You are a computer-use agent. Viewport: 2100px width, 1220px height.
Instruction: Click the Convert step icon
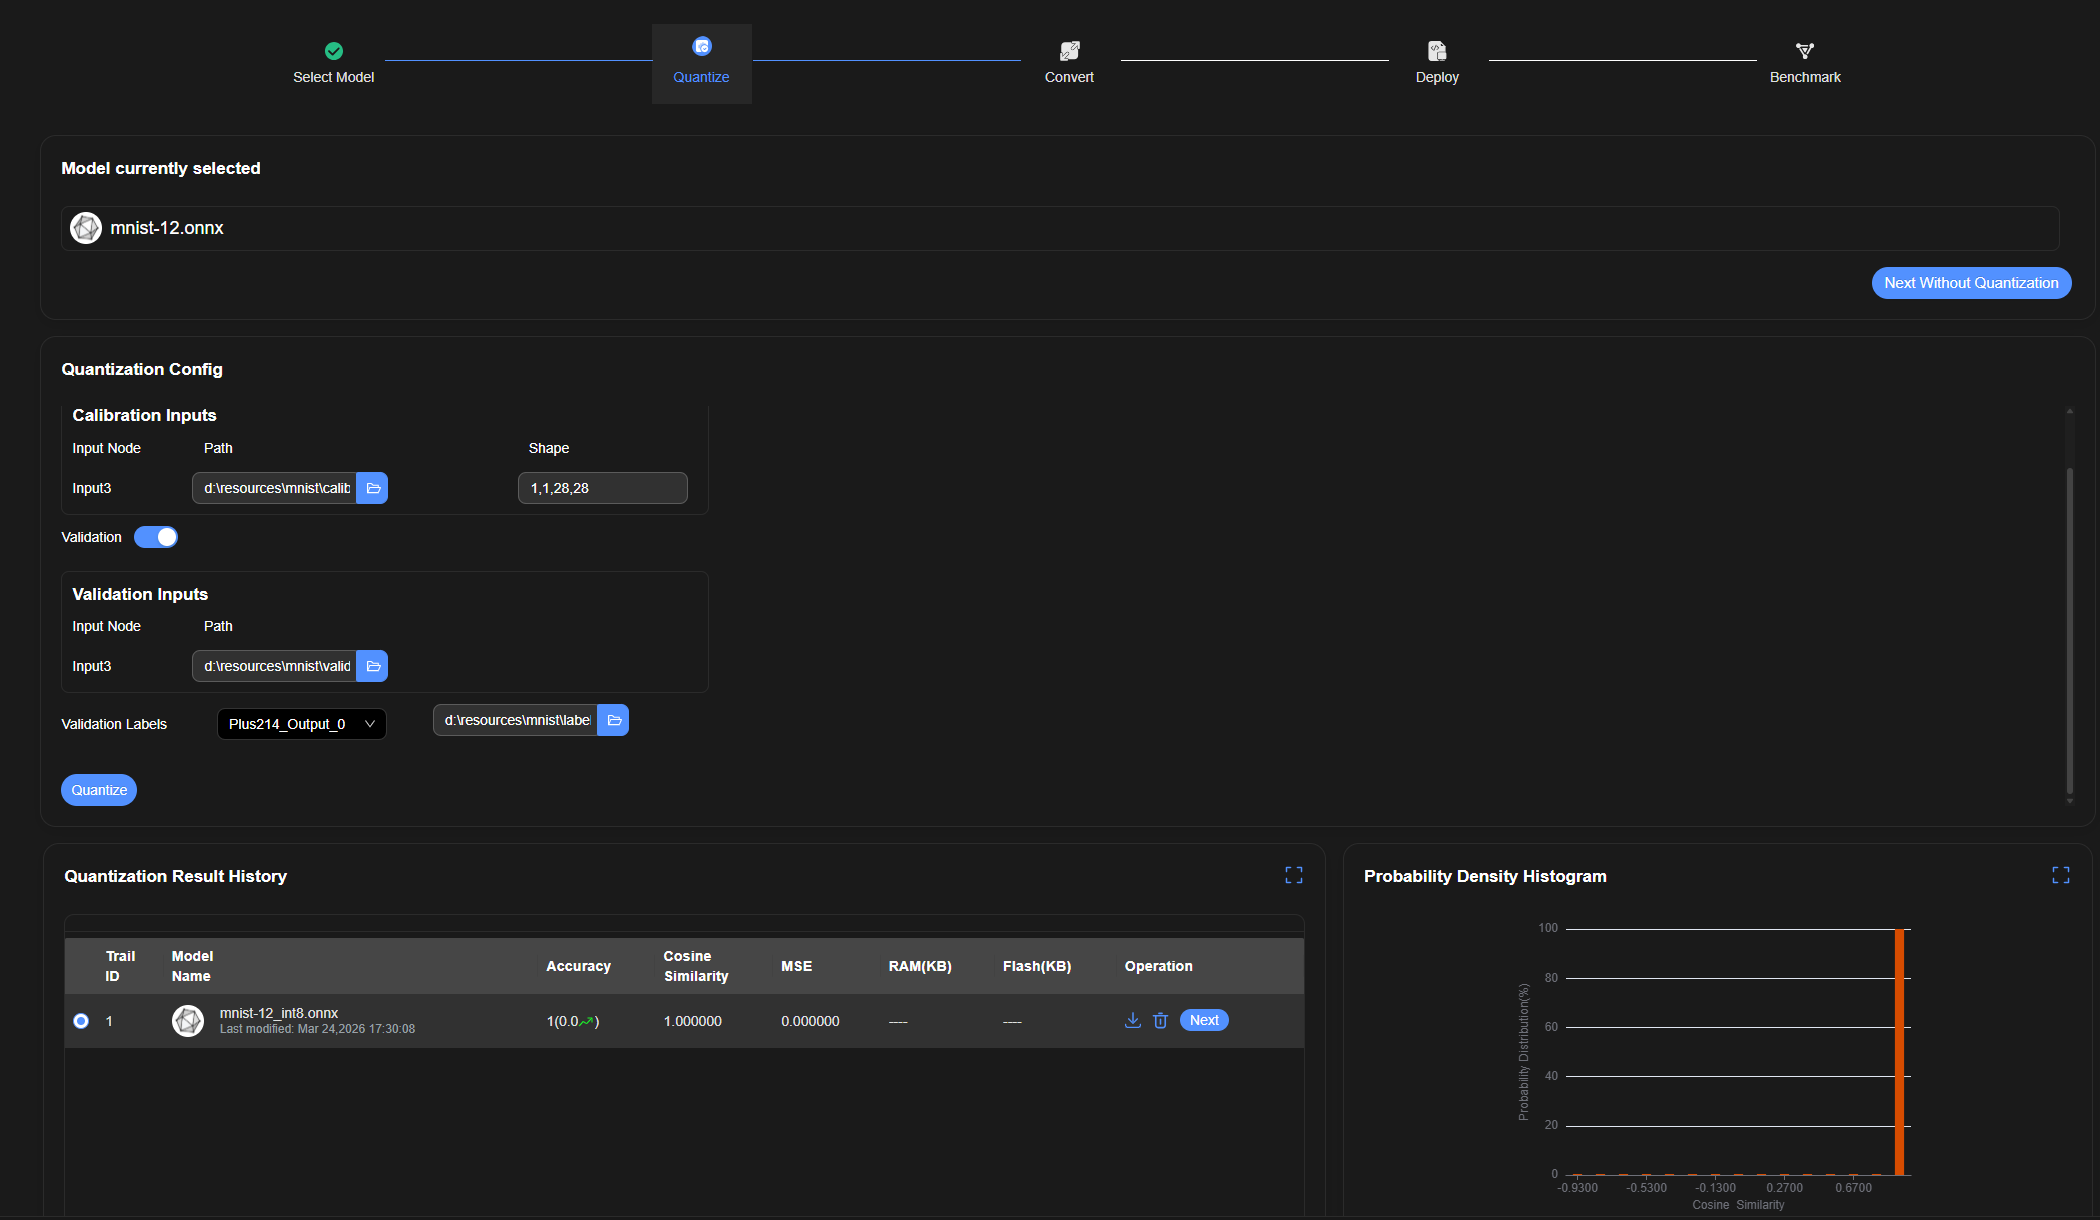point(1069,51)
